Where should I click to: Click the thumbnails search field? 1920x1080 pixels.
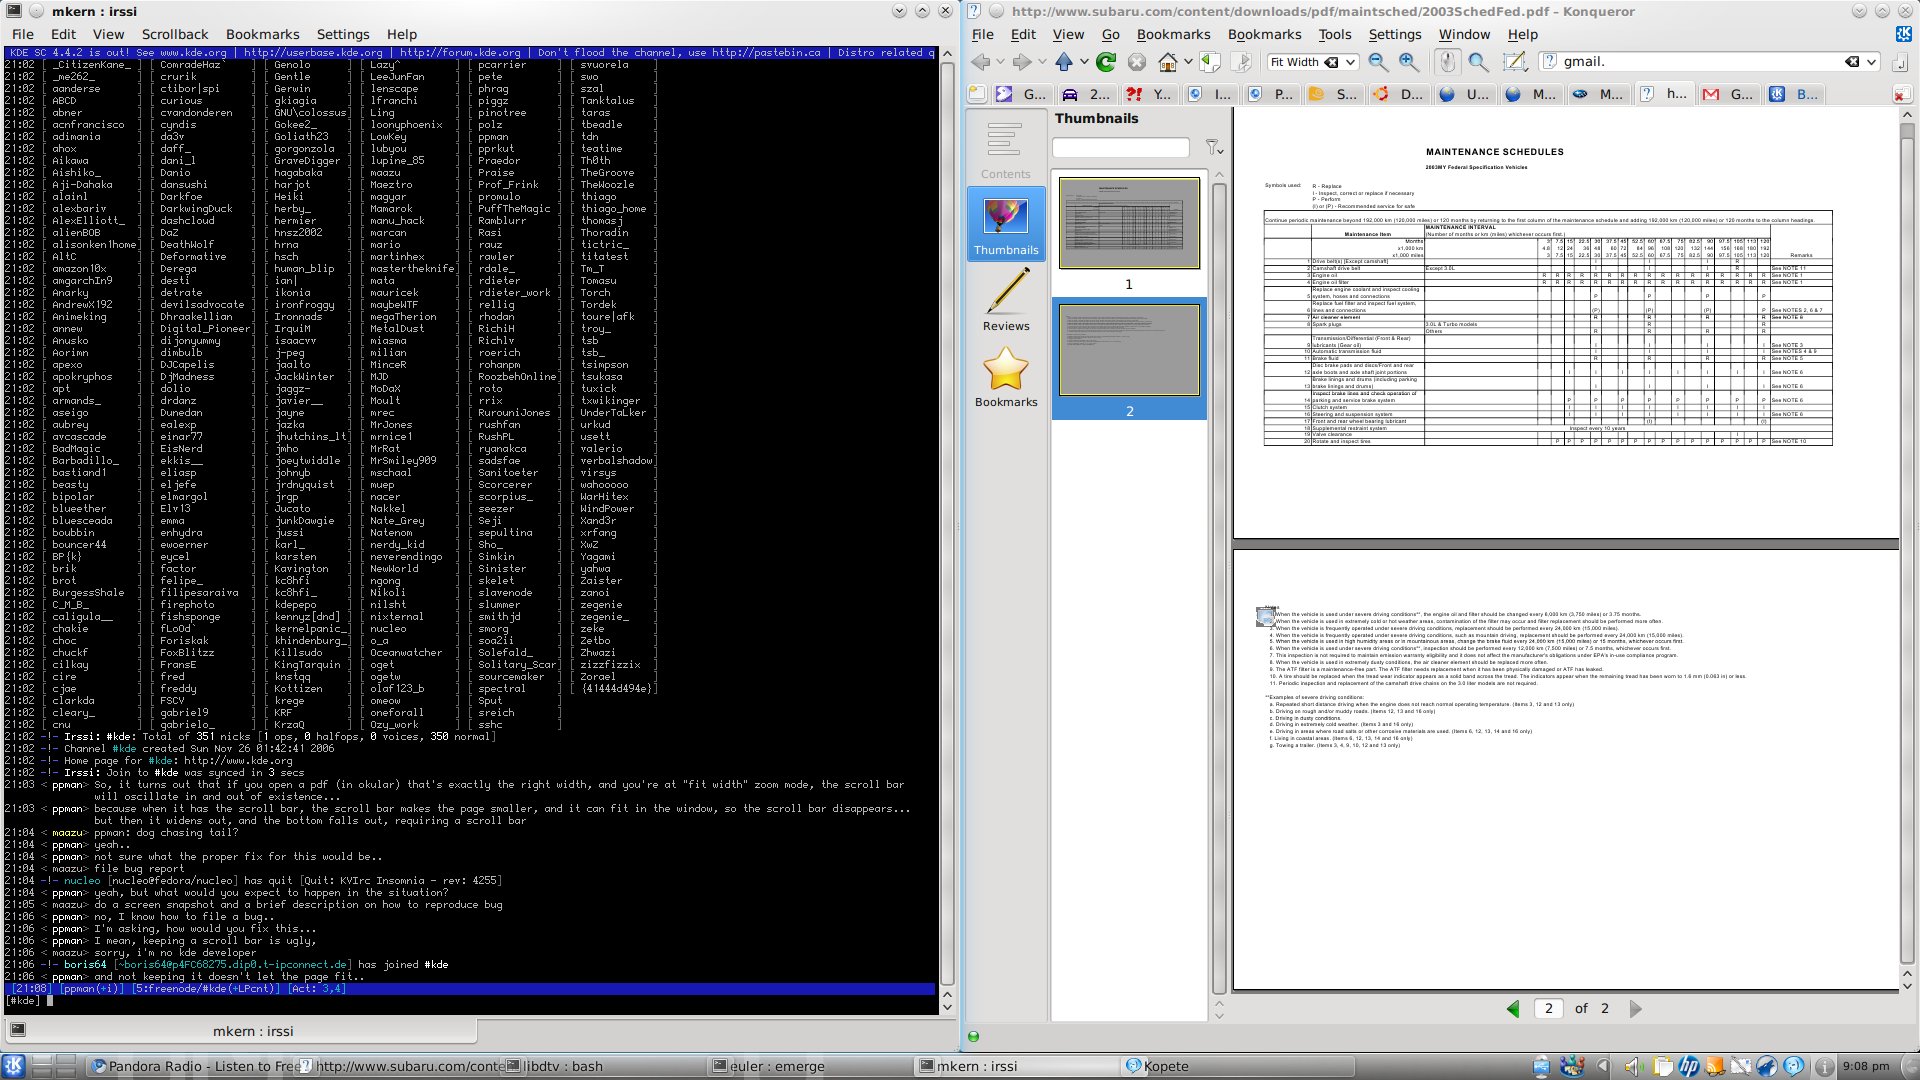click(1121, 148)
